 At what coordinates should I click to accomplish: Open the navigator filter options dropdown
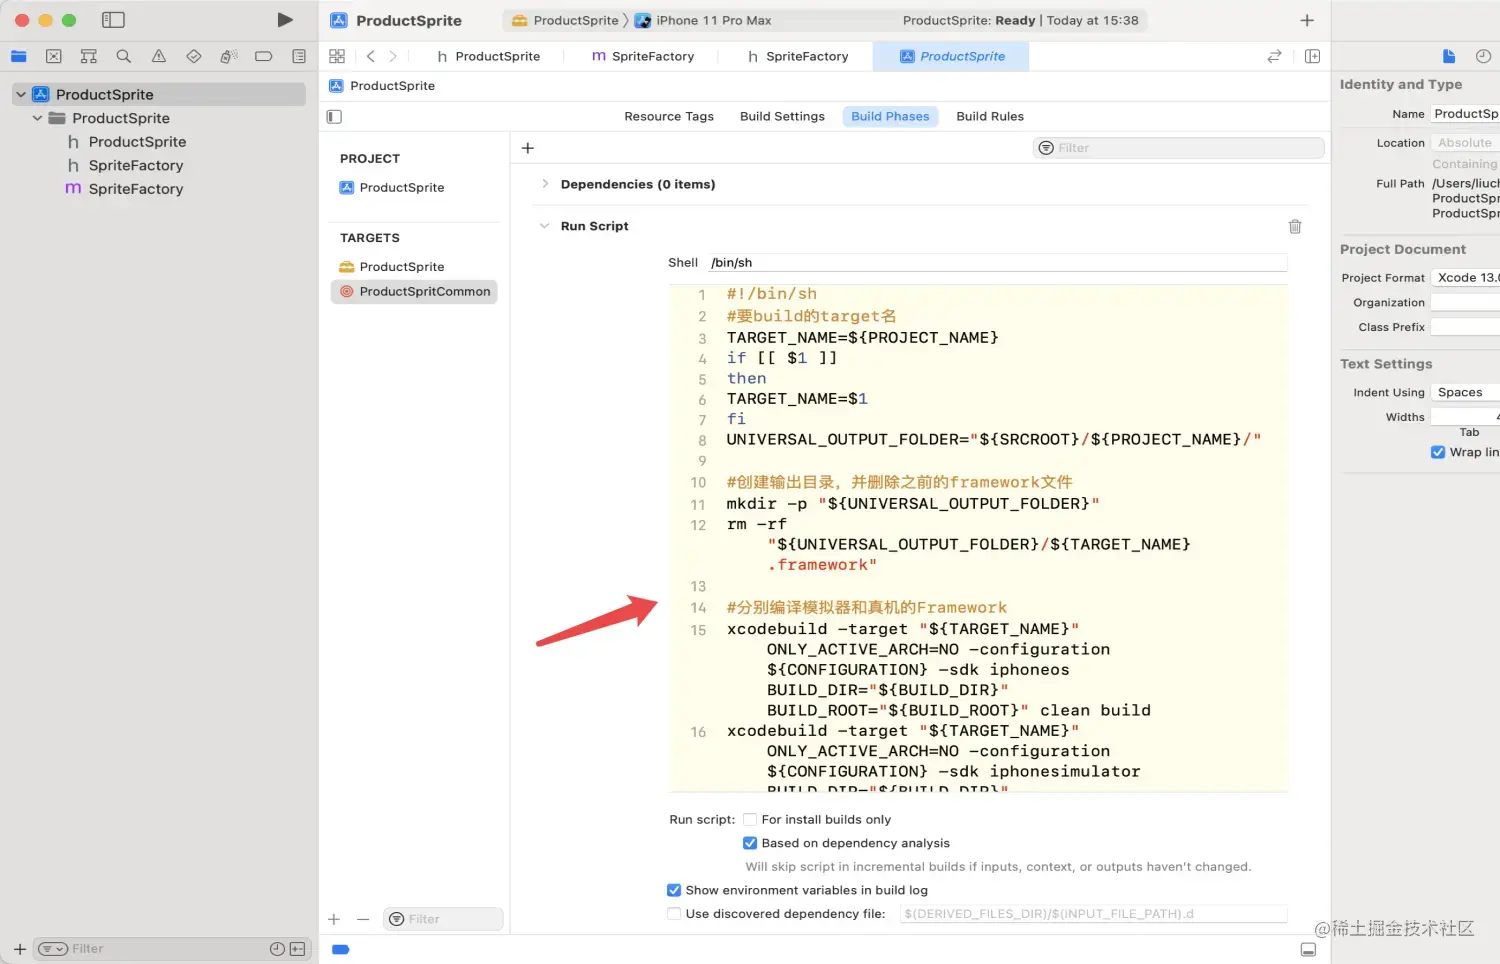click(53, 948)
